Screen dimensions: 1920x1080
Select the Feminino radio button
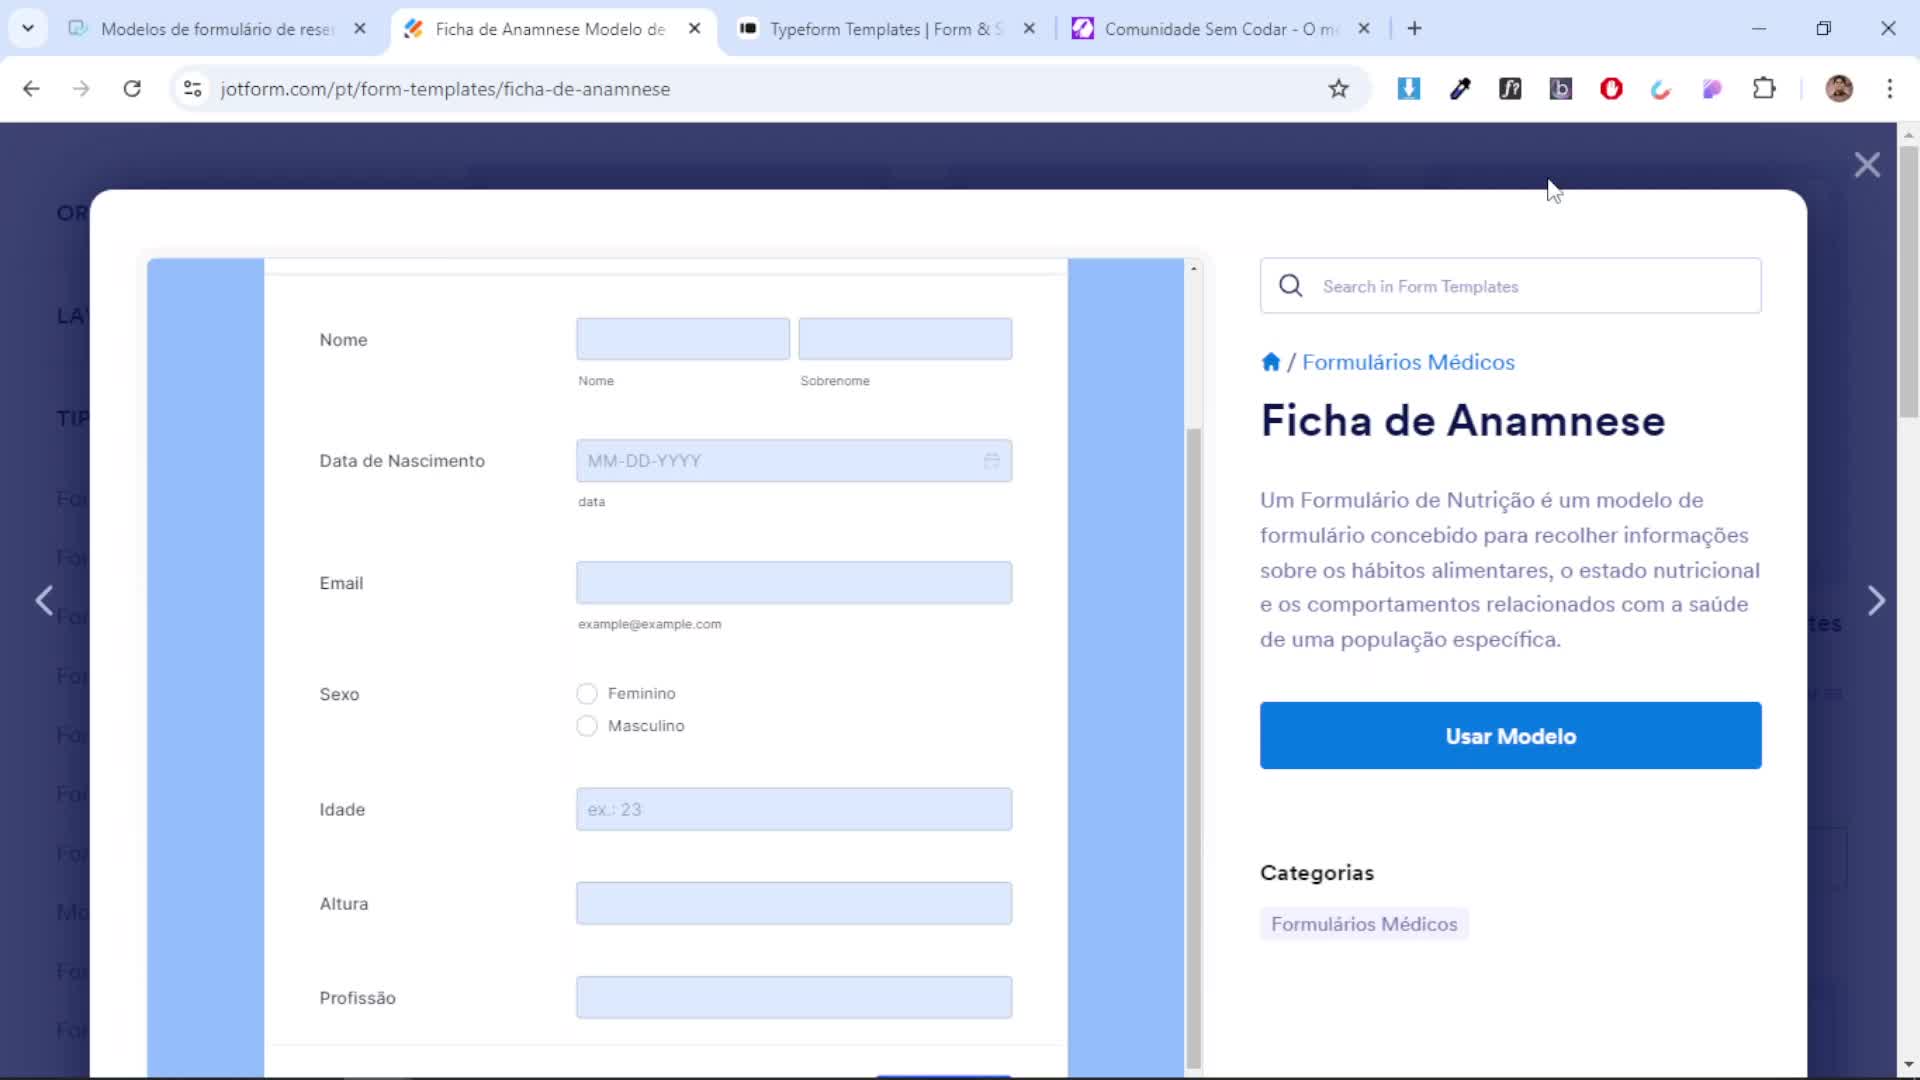[586, 693]
